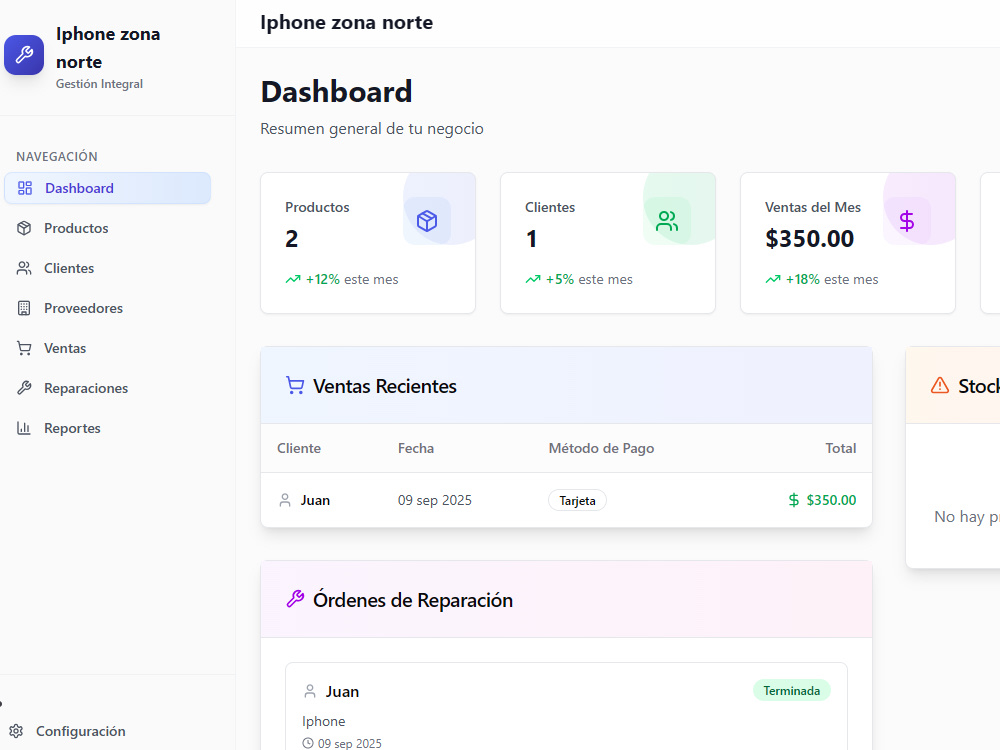This screenshot has height=750, width=1000.
Task: Navigate to Proveedores
Action: [108, 308]
